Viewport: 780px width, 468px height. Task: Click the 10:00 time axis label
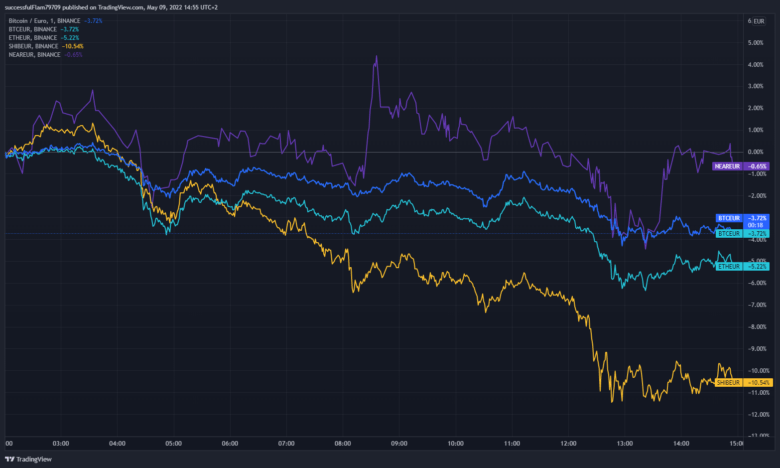pyautogui.click(x=455, y=443)
